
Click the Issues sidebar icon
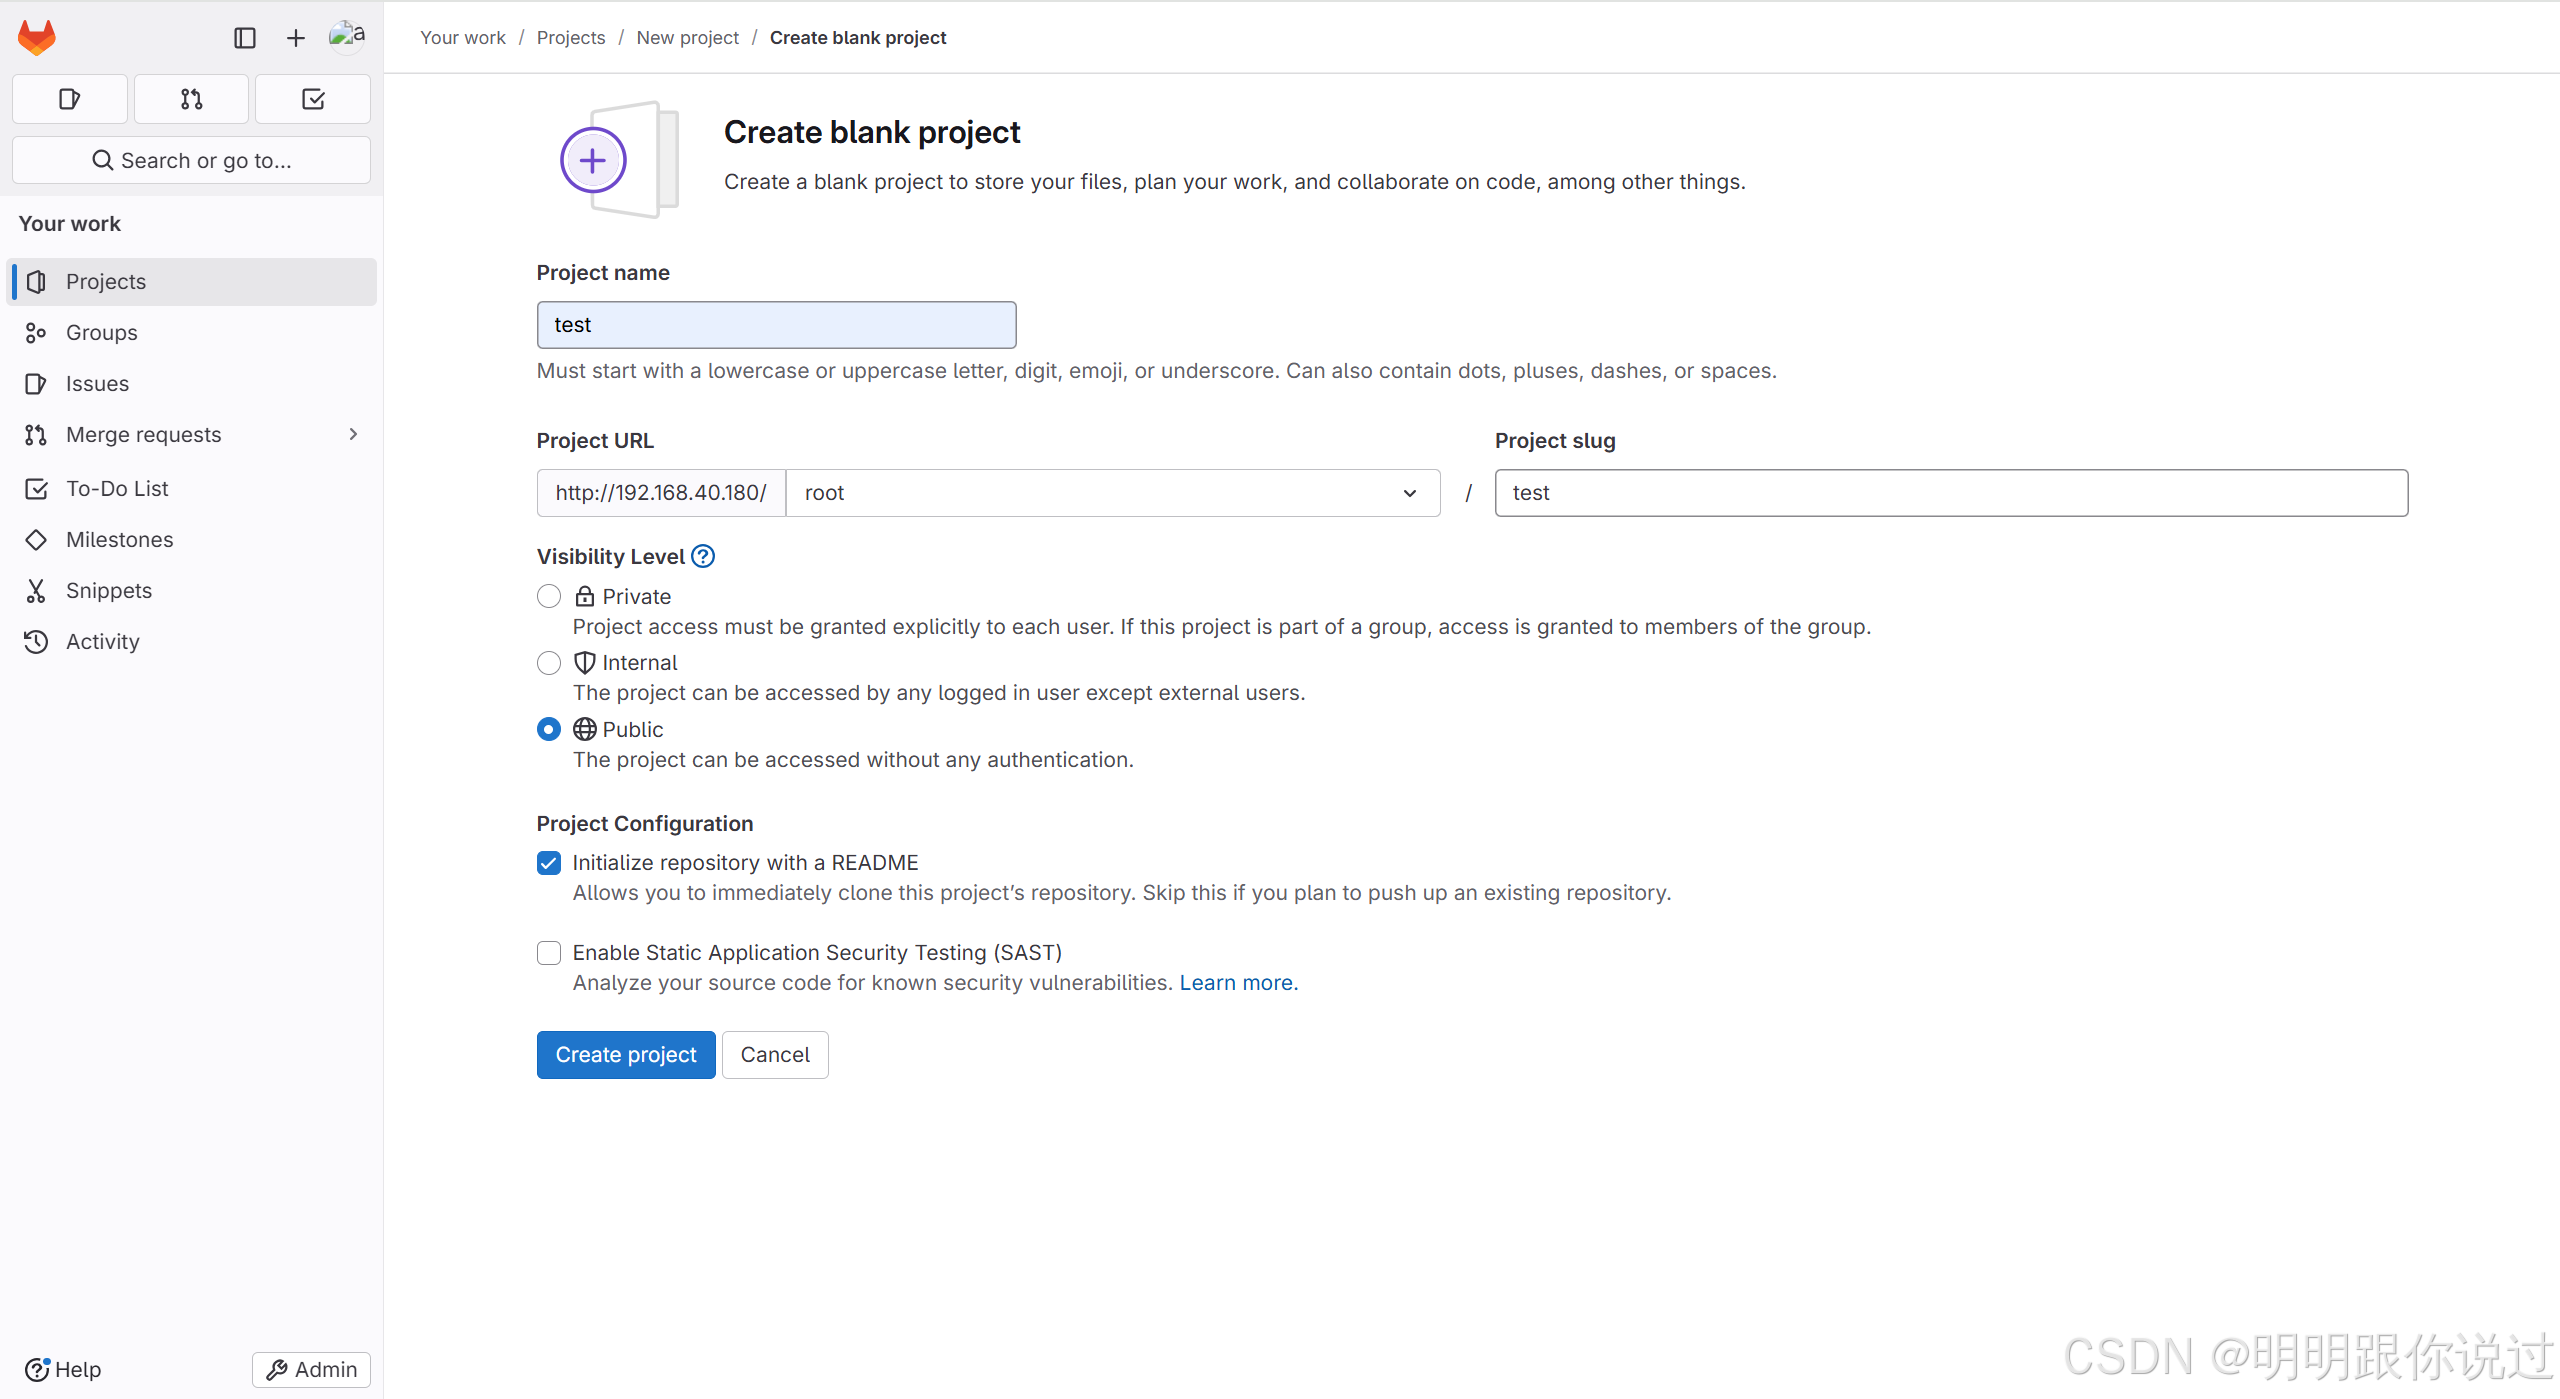[37, 384]
